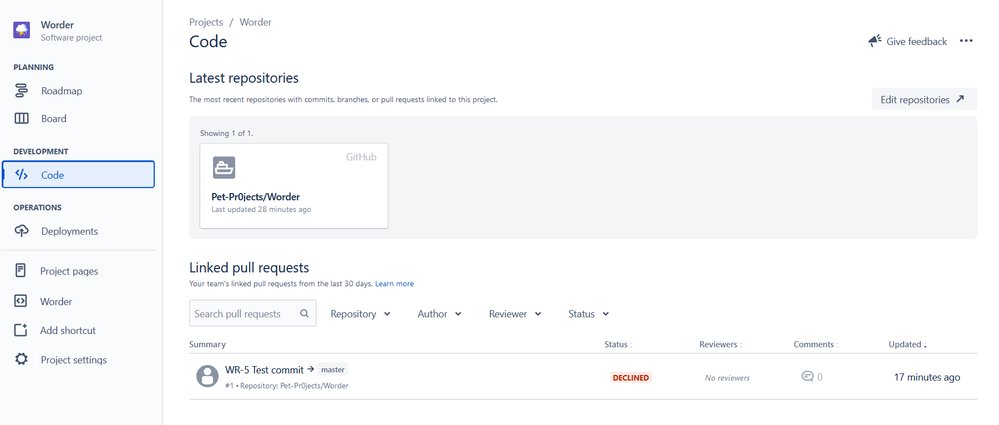999x425 pixels.
Task: Click Projects in the breadcrumb
Action: pos(206,22)
